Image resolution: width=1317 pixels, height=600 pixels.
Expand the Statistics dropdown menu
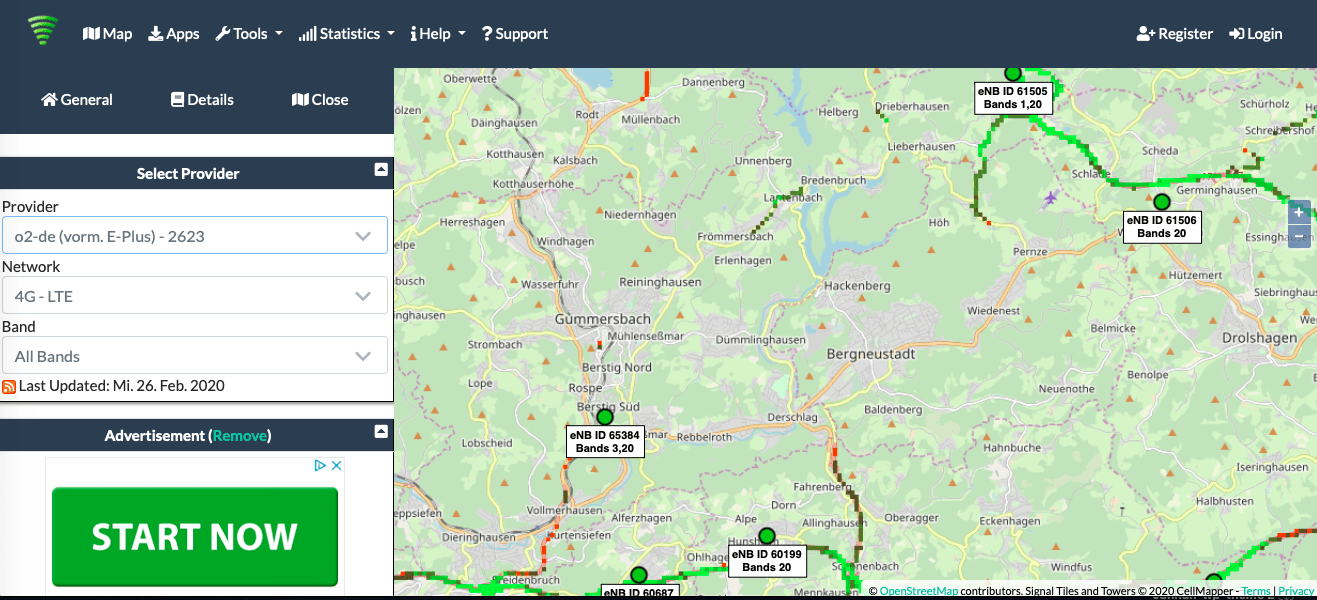pyautogui.click(x=346, y=34)
